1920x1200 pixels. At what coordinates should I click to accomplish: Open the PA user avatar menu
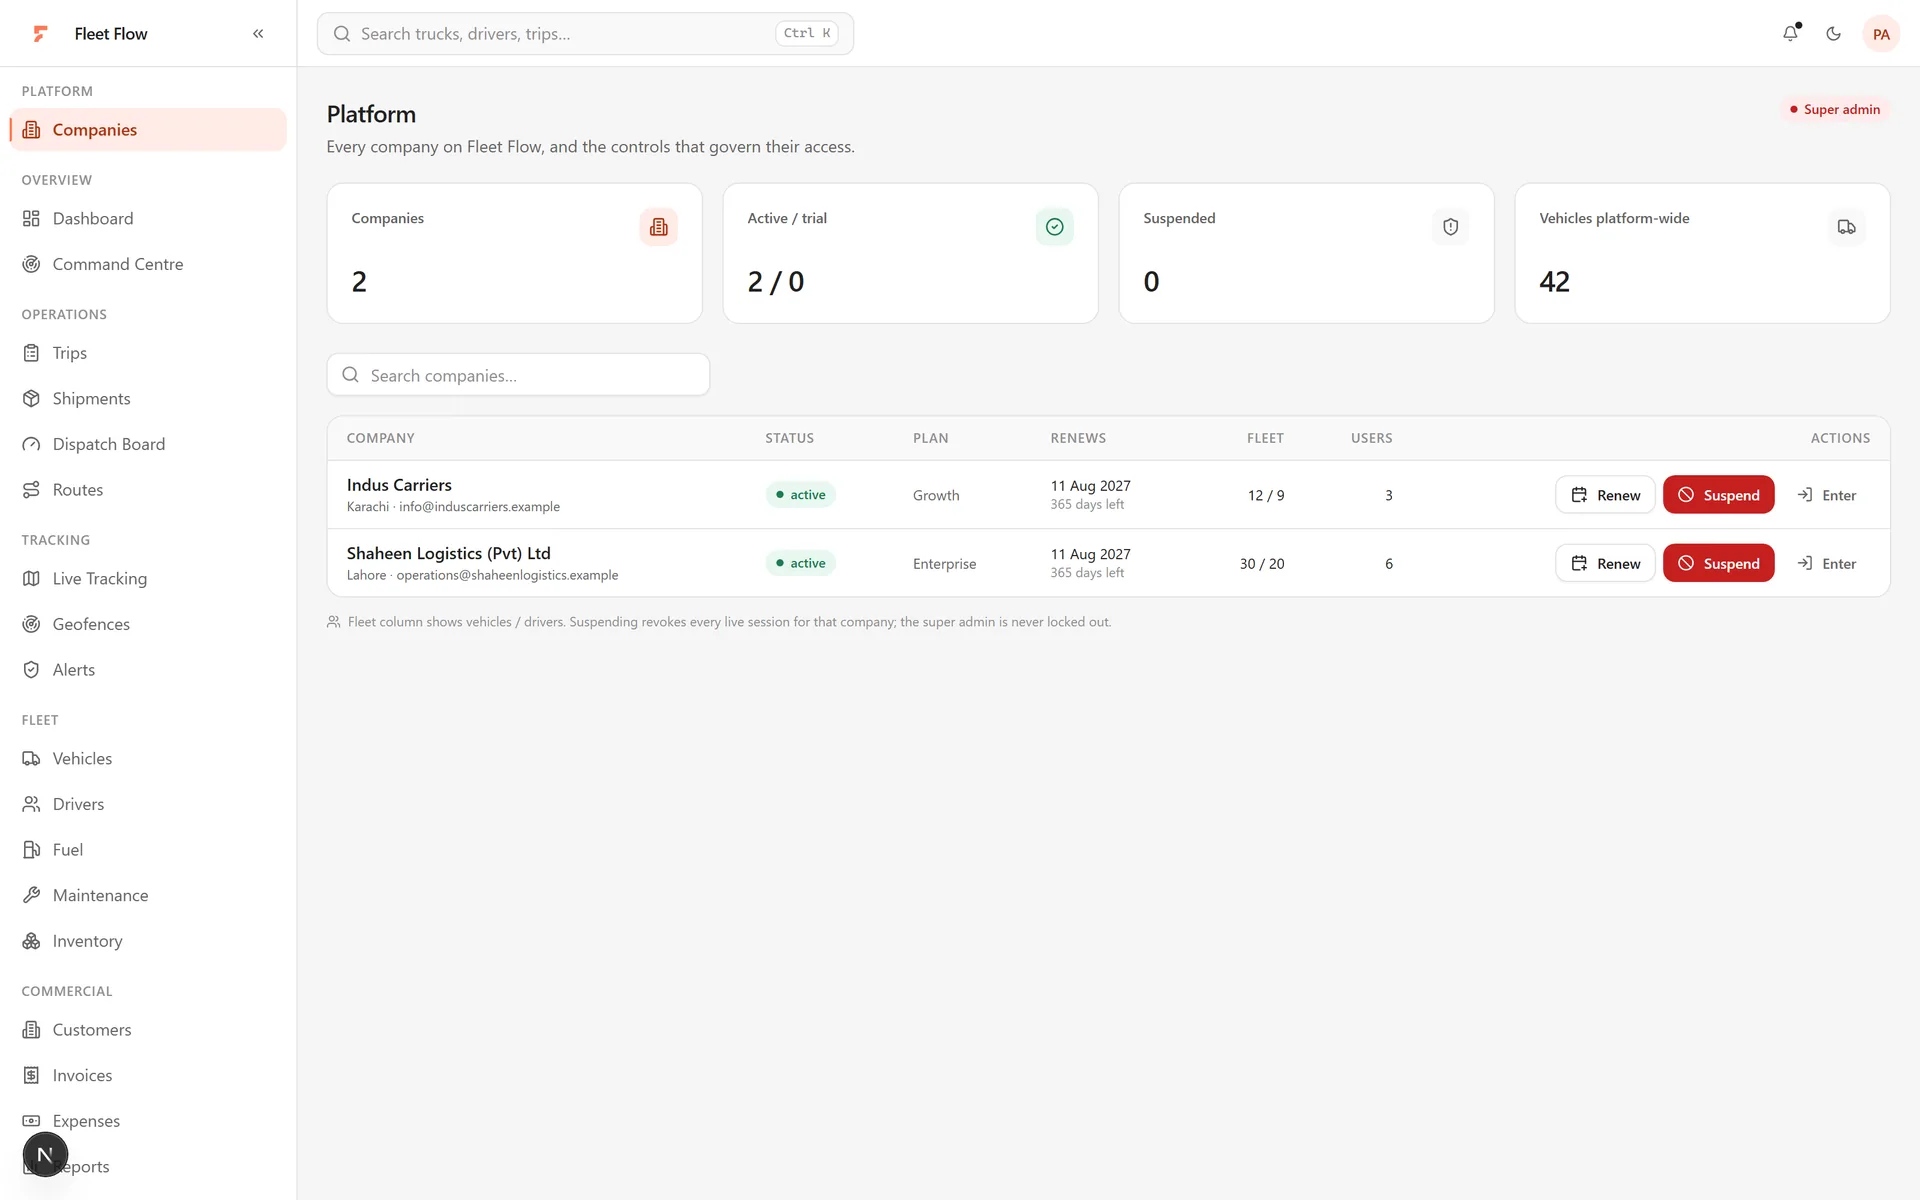(1881, 34)
